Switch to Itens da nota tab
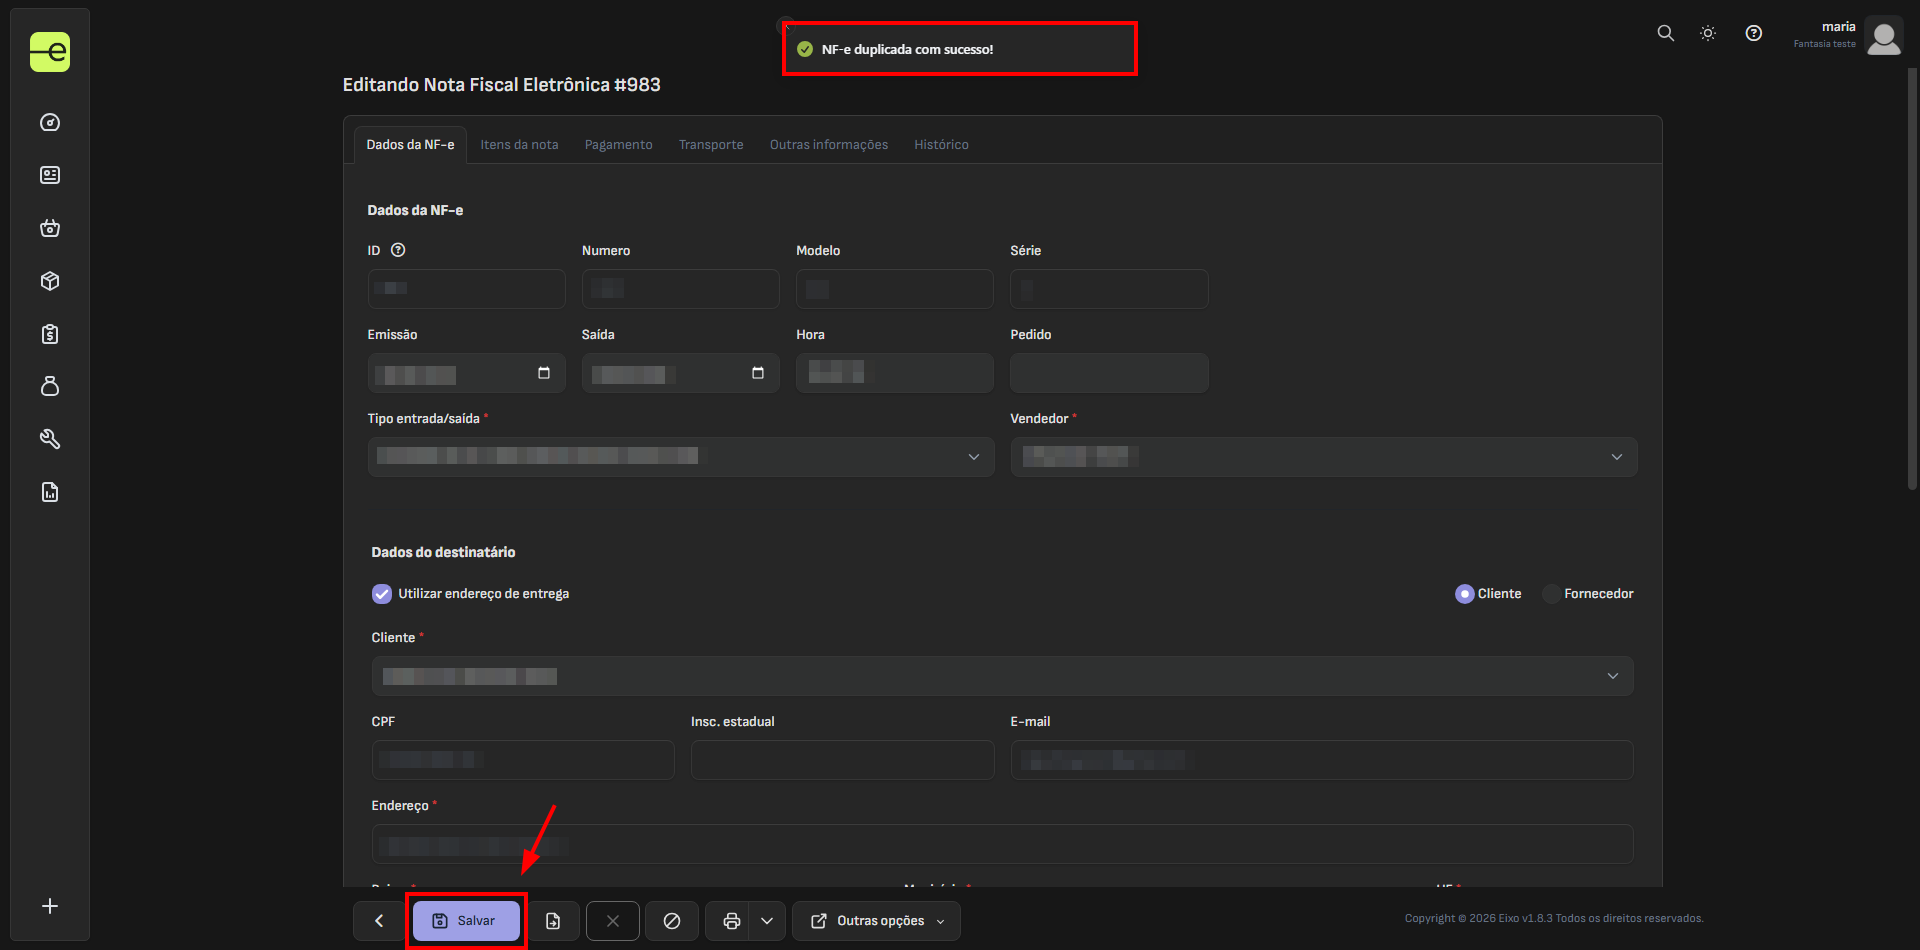This screenshot has width=1920, height=950. pos(519,145)
